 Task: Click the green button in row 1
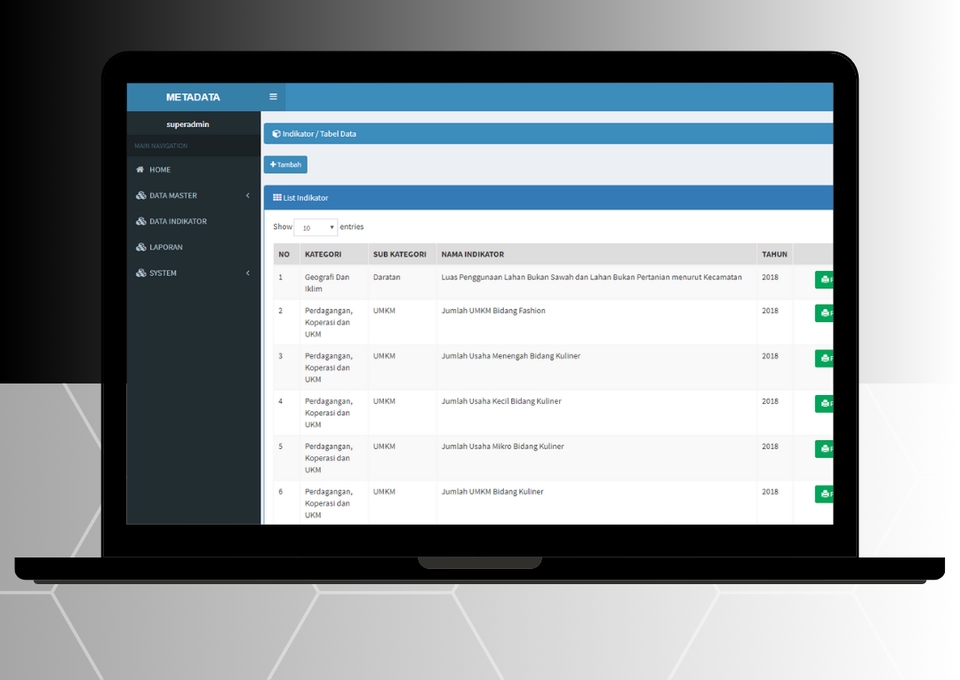[x=824, y=280]
